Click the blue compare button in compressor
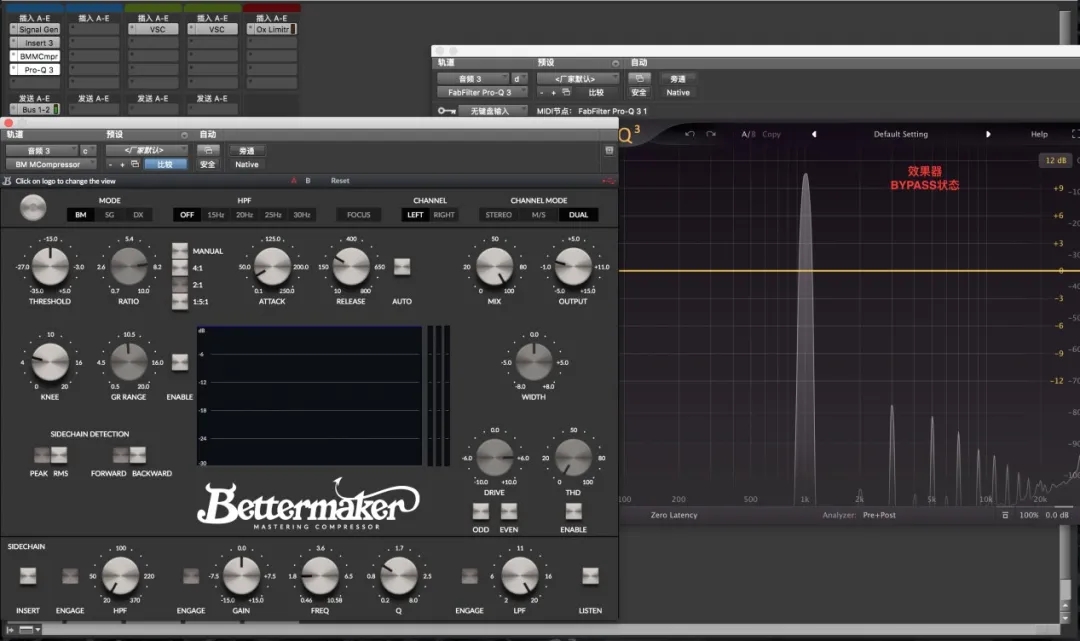 coord(165,165)
